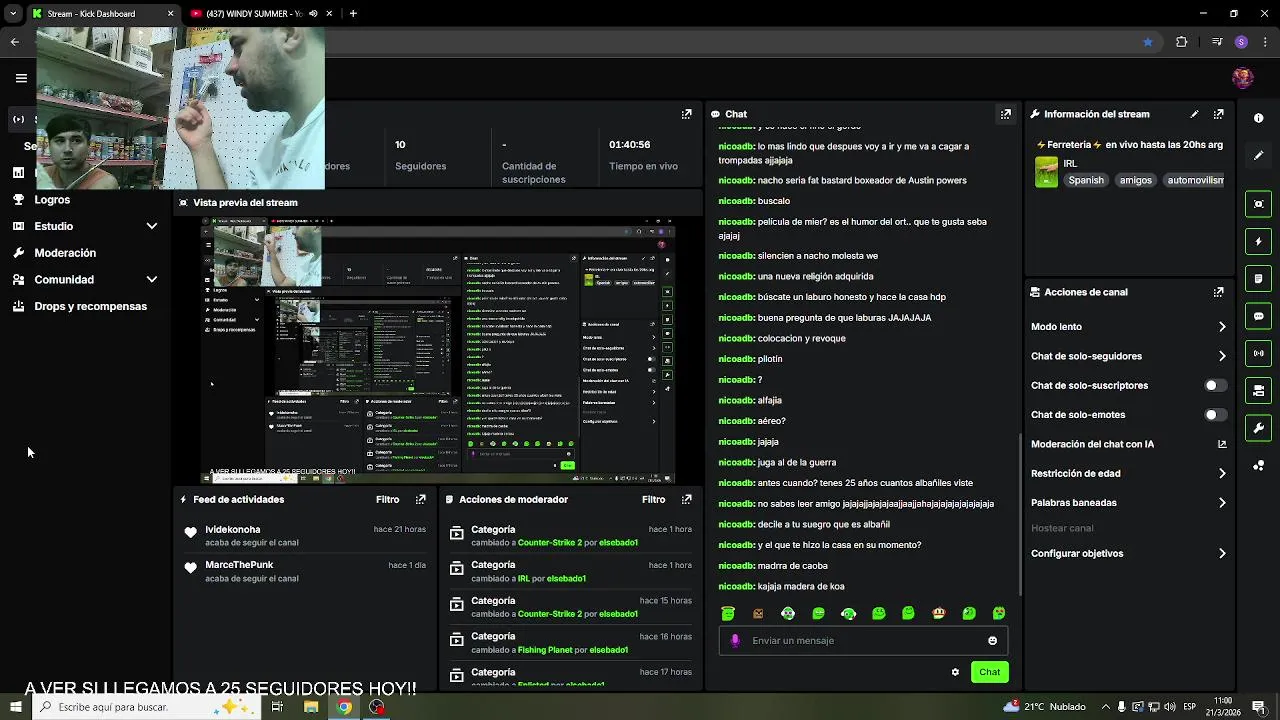Screen dimensions: 1280x720
Task: Pop out the Chat panel
Action: click(1006, 114)
